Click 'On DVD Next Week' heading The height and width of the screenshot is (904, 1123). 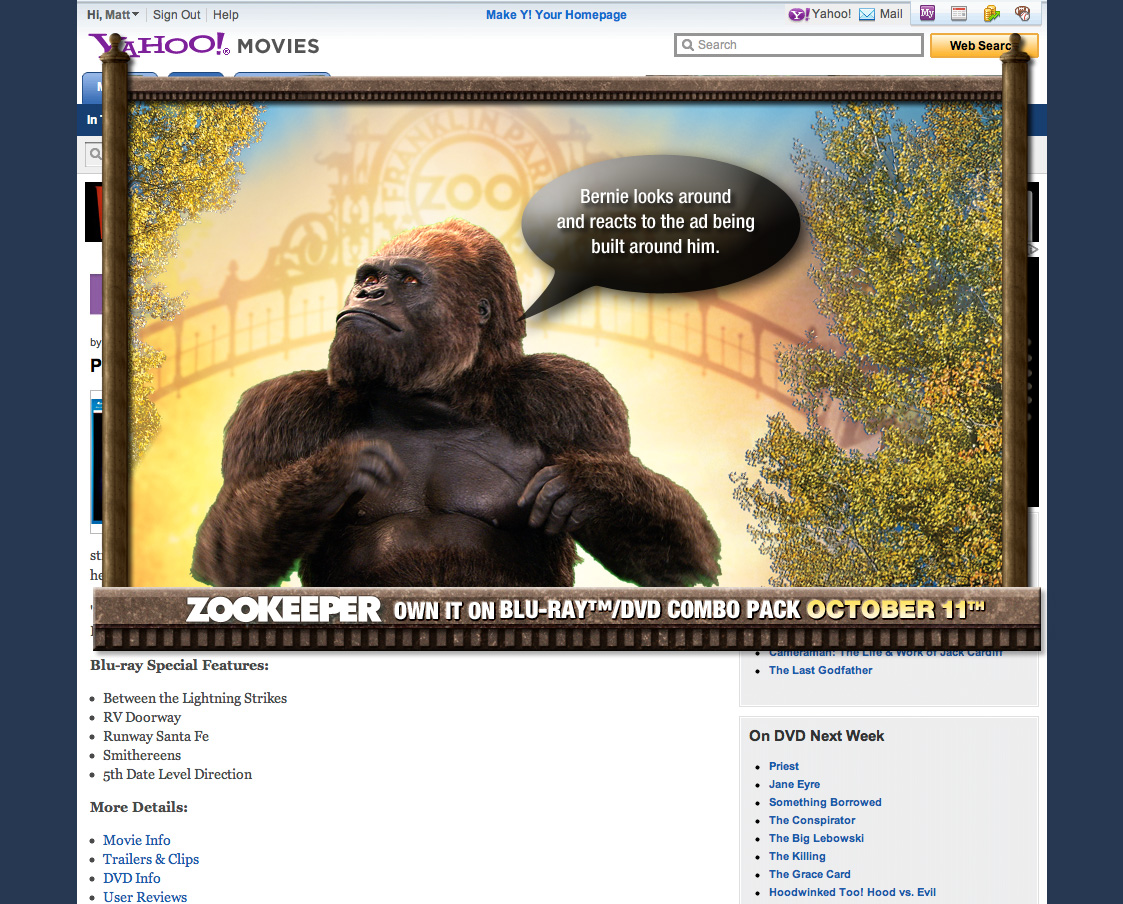(x=816, y=736)
